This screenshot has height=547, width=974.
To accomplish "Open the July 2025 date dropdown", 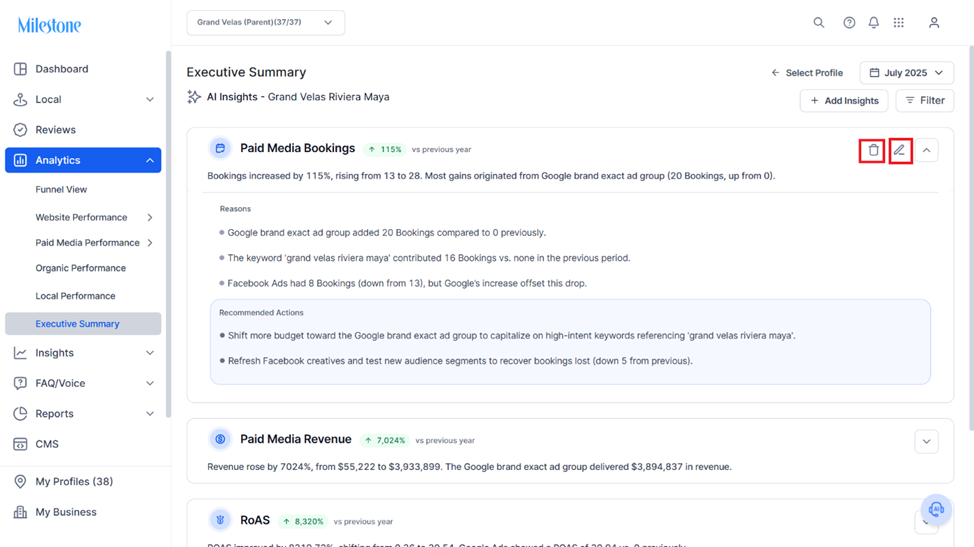I will pyautogui.click(x=906, y=73).
